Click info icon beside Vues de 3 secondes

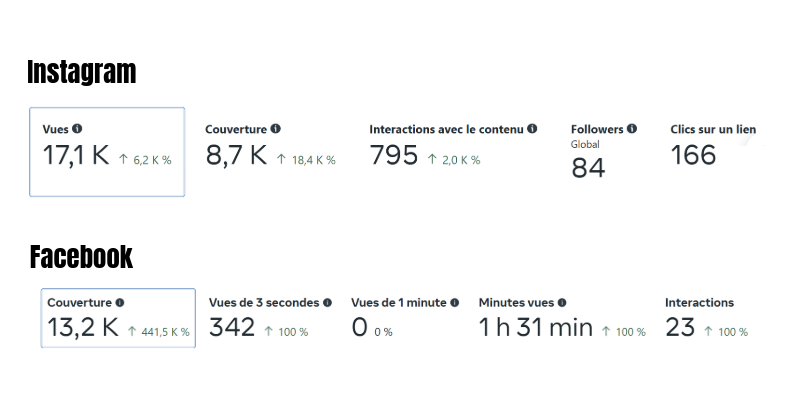328,303
